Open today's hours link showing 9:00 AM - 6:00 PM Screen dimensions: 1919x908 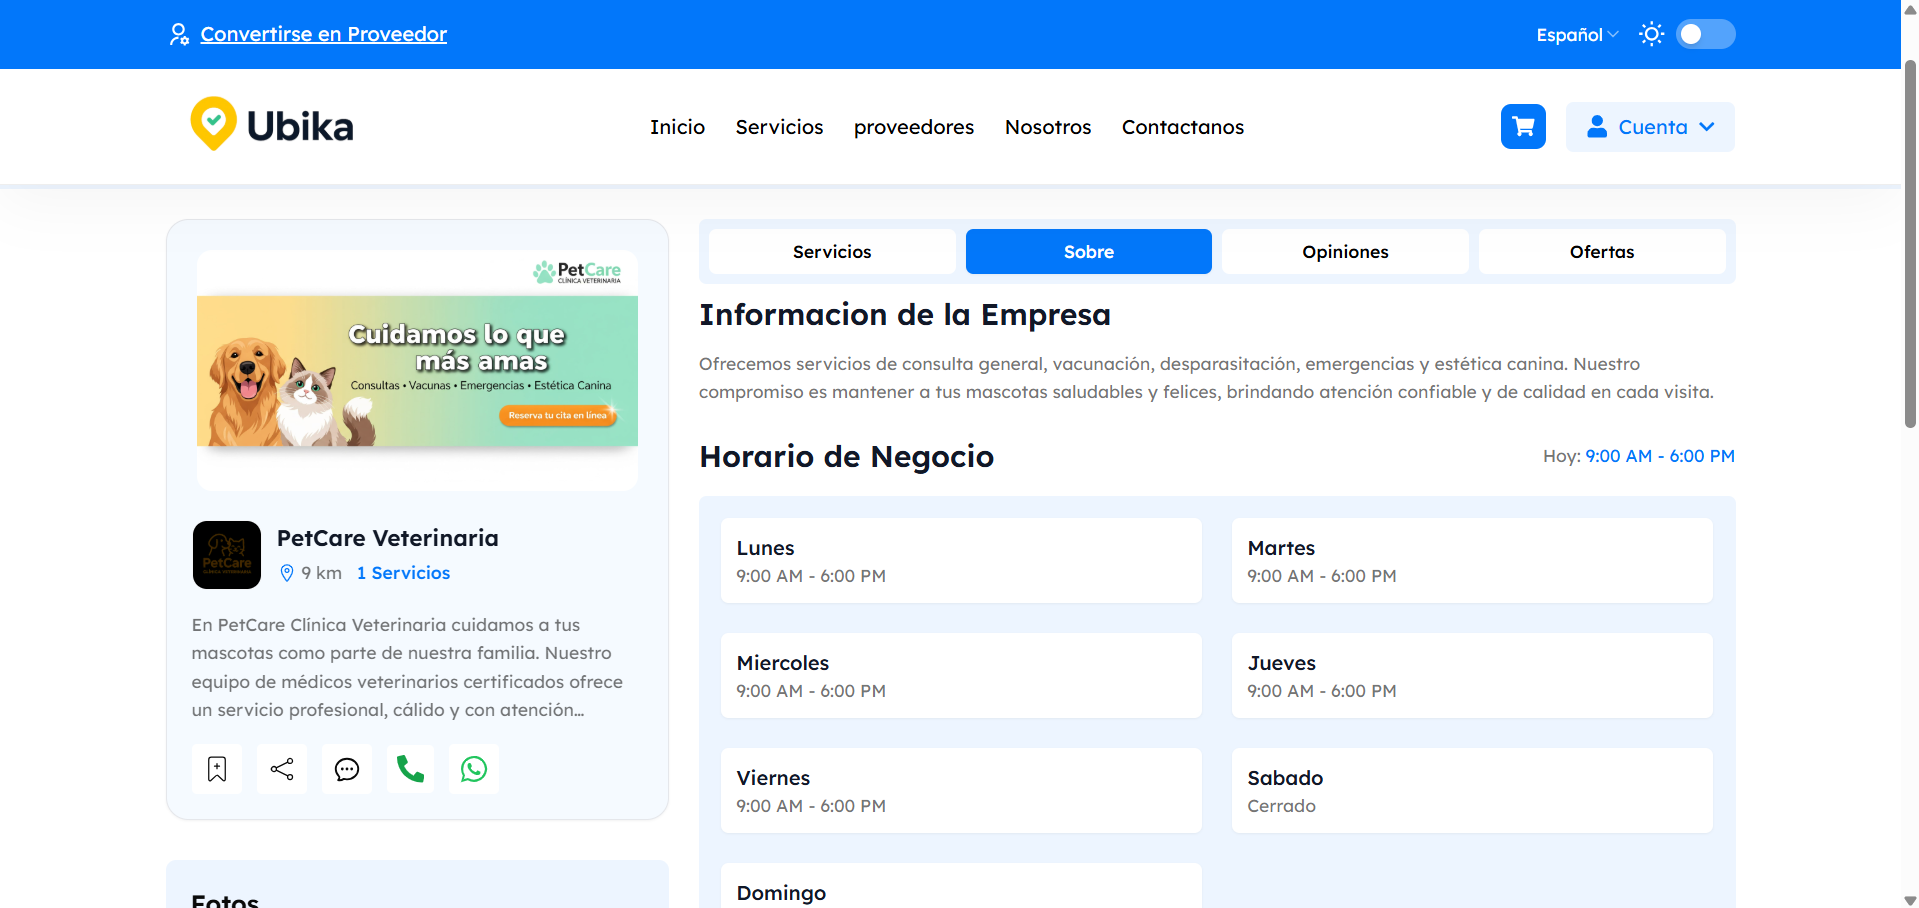(x=1660, y=456)
